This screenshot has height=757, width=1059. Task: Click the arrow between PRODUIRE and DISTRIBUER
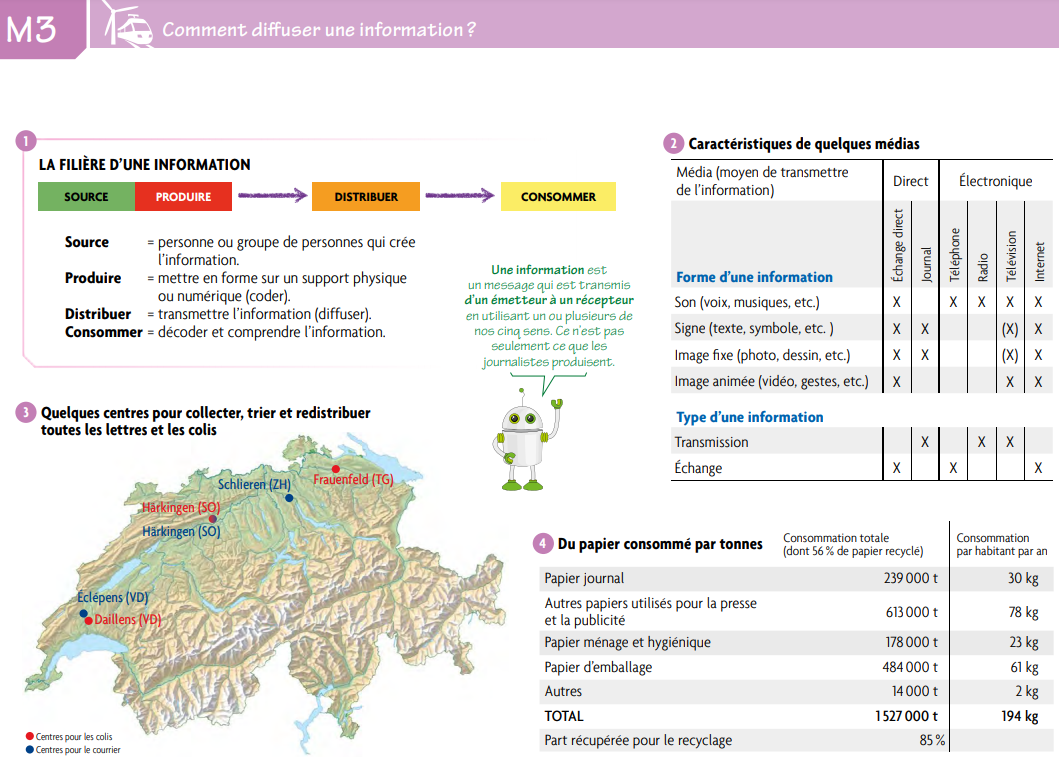[x=272, y=196]
